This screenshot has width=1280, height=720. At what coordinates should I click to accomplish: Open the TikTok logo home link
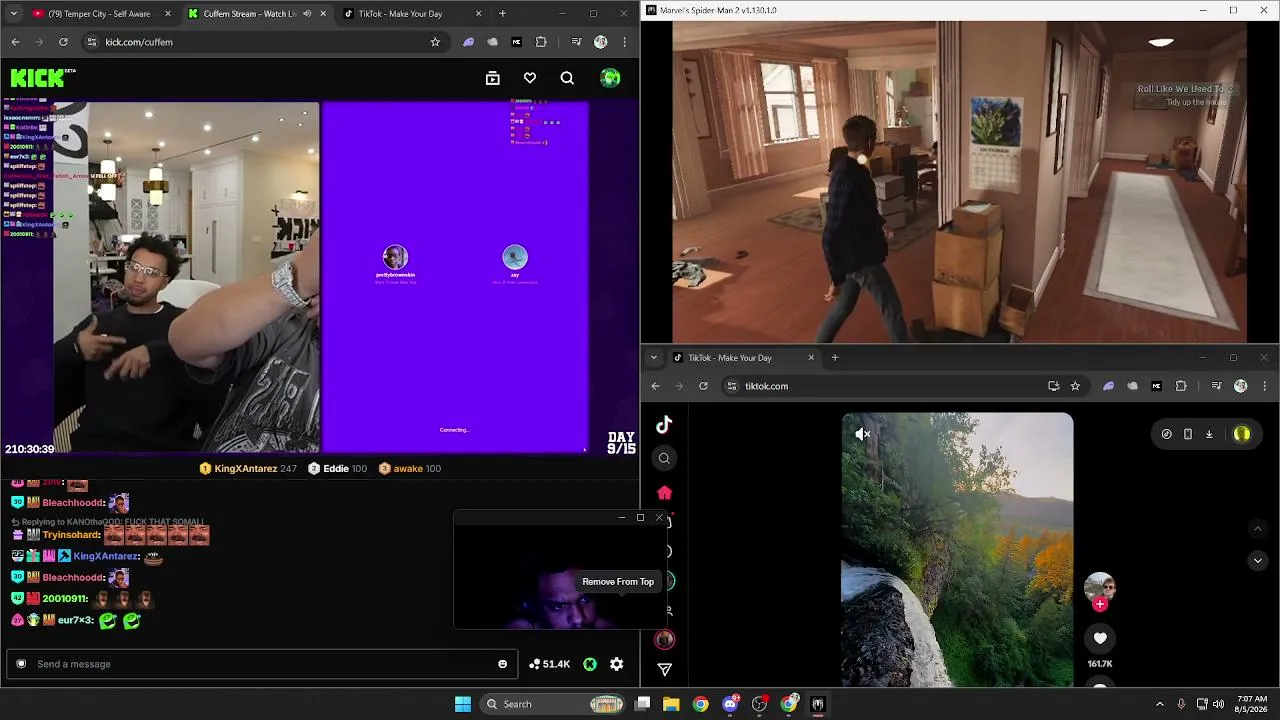click(664, 425)
